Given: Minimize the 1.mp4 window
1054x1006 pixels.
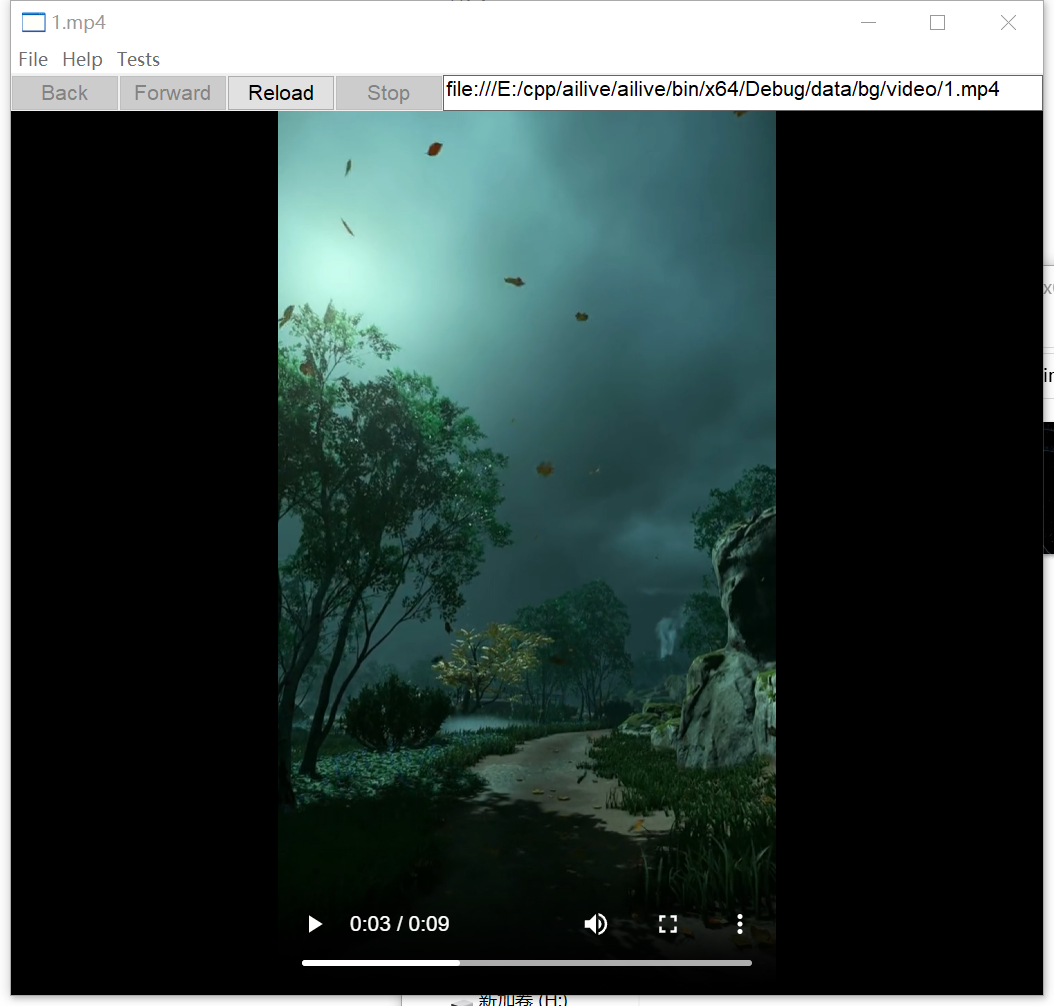Looking at the screenshot, I should [868, 23].
